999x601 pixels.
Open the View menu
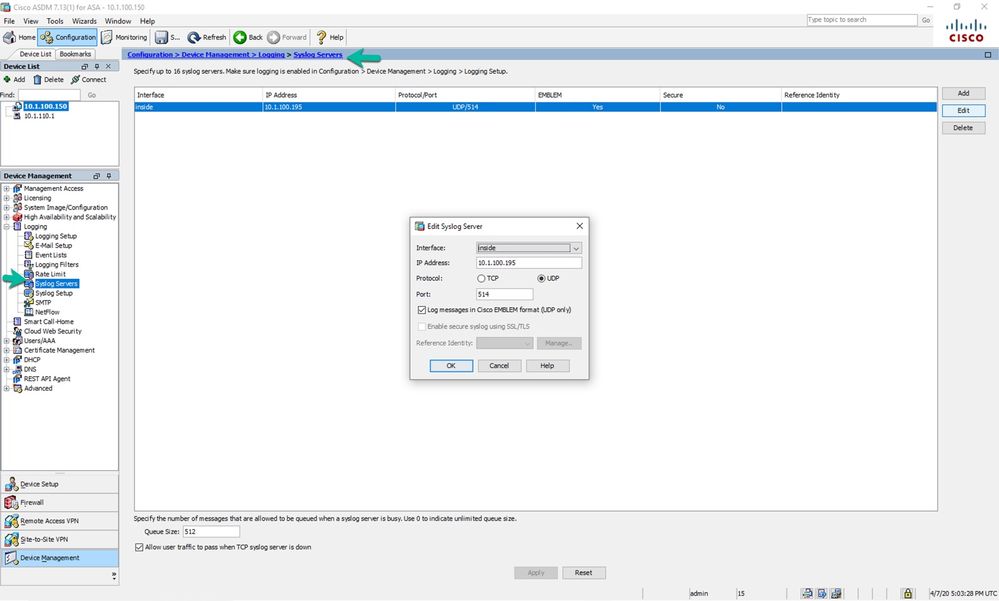(31, 21)
